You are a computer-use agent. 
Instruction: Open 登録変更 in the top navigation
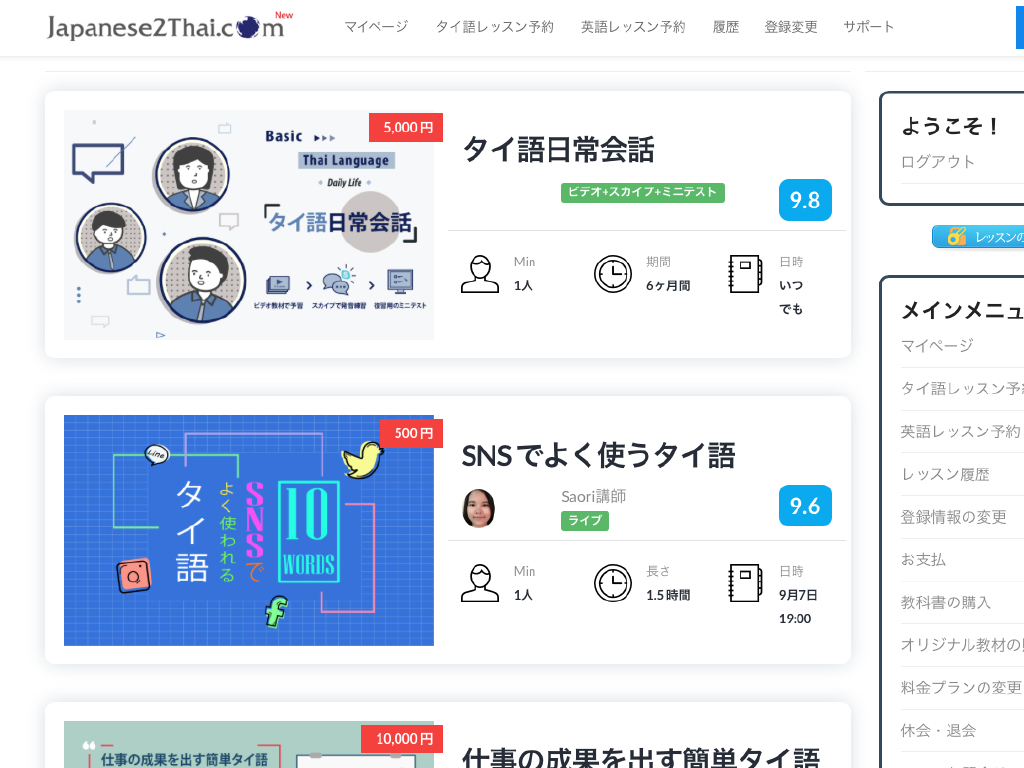pyautogui.click(x=791, y=27)
